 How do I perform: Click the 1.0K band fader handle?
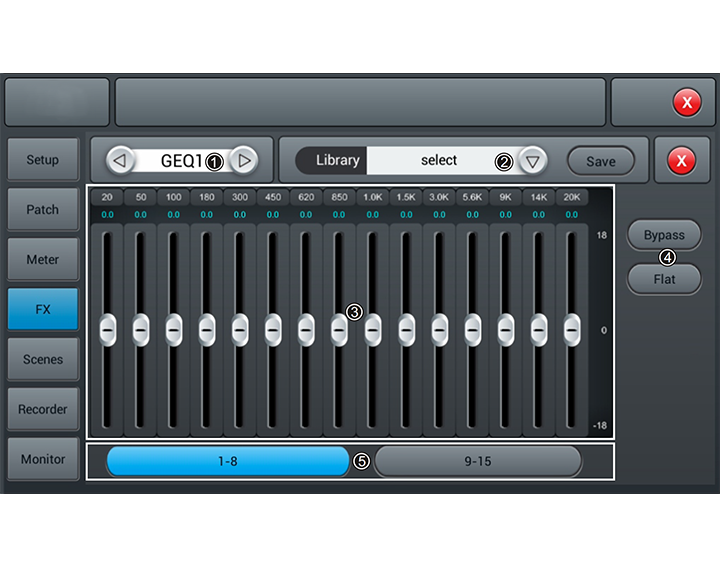pos(373,329)
